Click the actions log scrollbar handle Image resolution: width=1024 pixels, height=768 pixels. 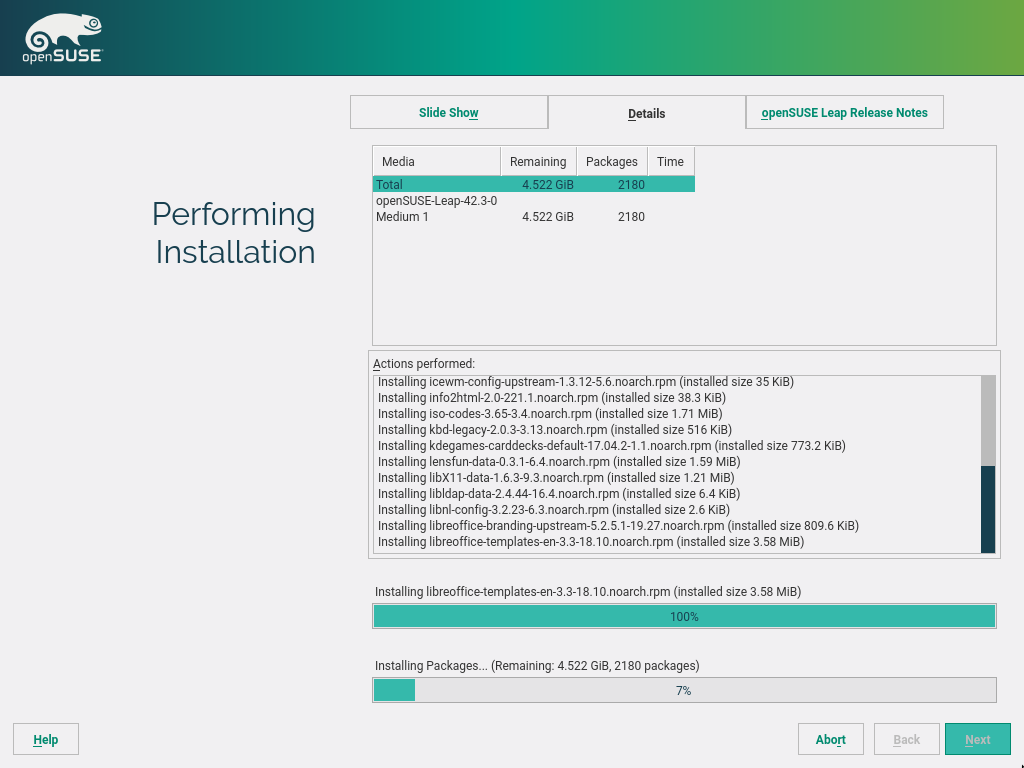[x=988, y=508]
